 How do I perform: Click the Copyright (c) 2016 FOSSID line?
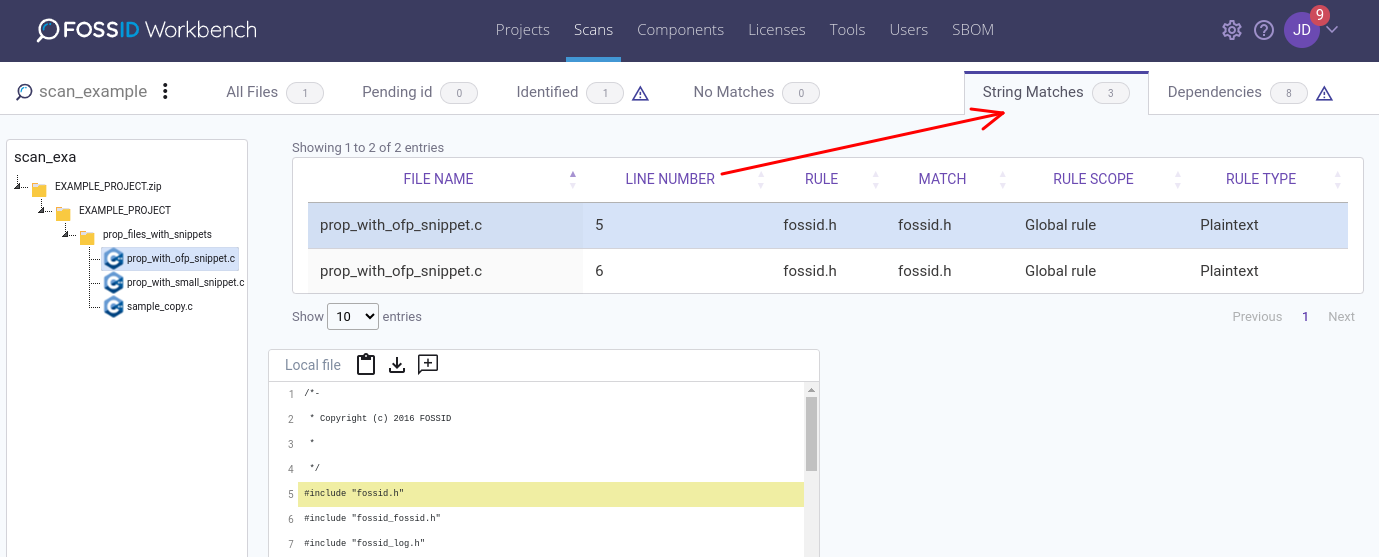[x=380, y=418]
